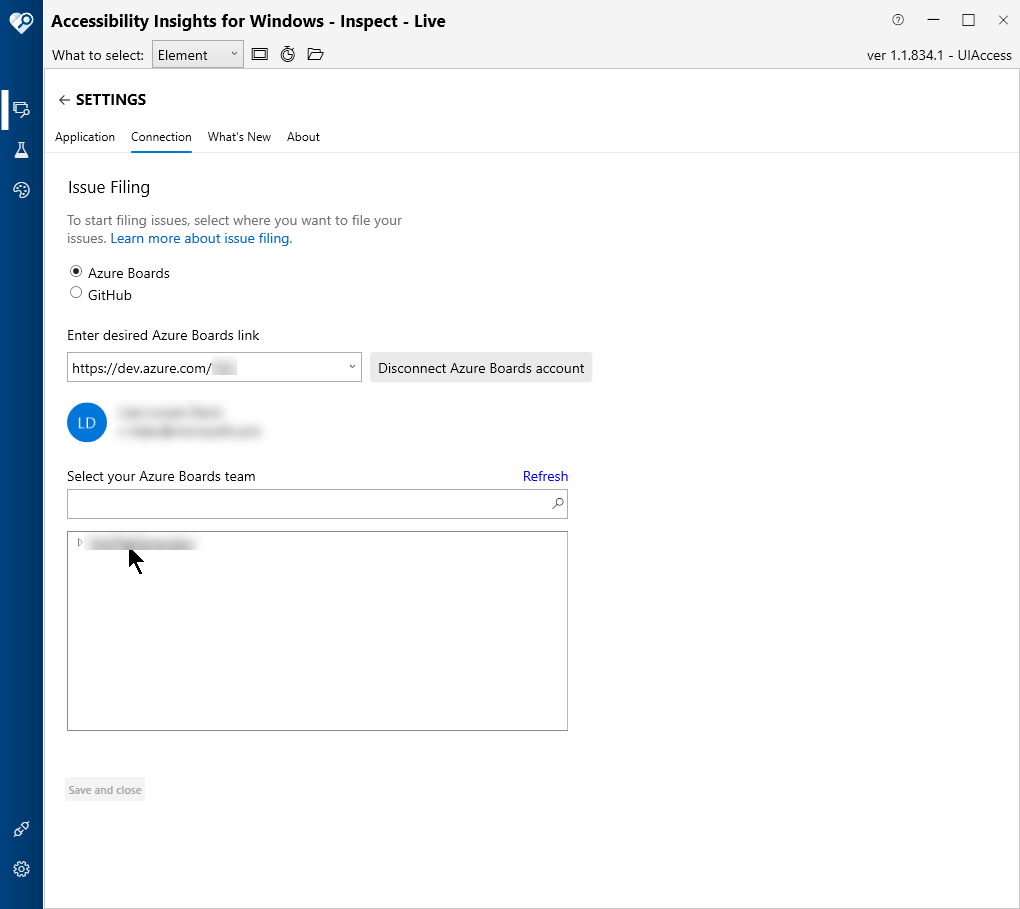Click the search magnifier in team field
Viewport: 1020px width, 909px height.
557,504
